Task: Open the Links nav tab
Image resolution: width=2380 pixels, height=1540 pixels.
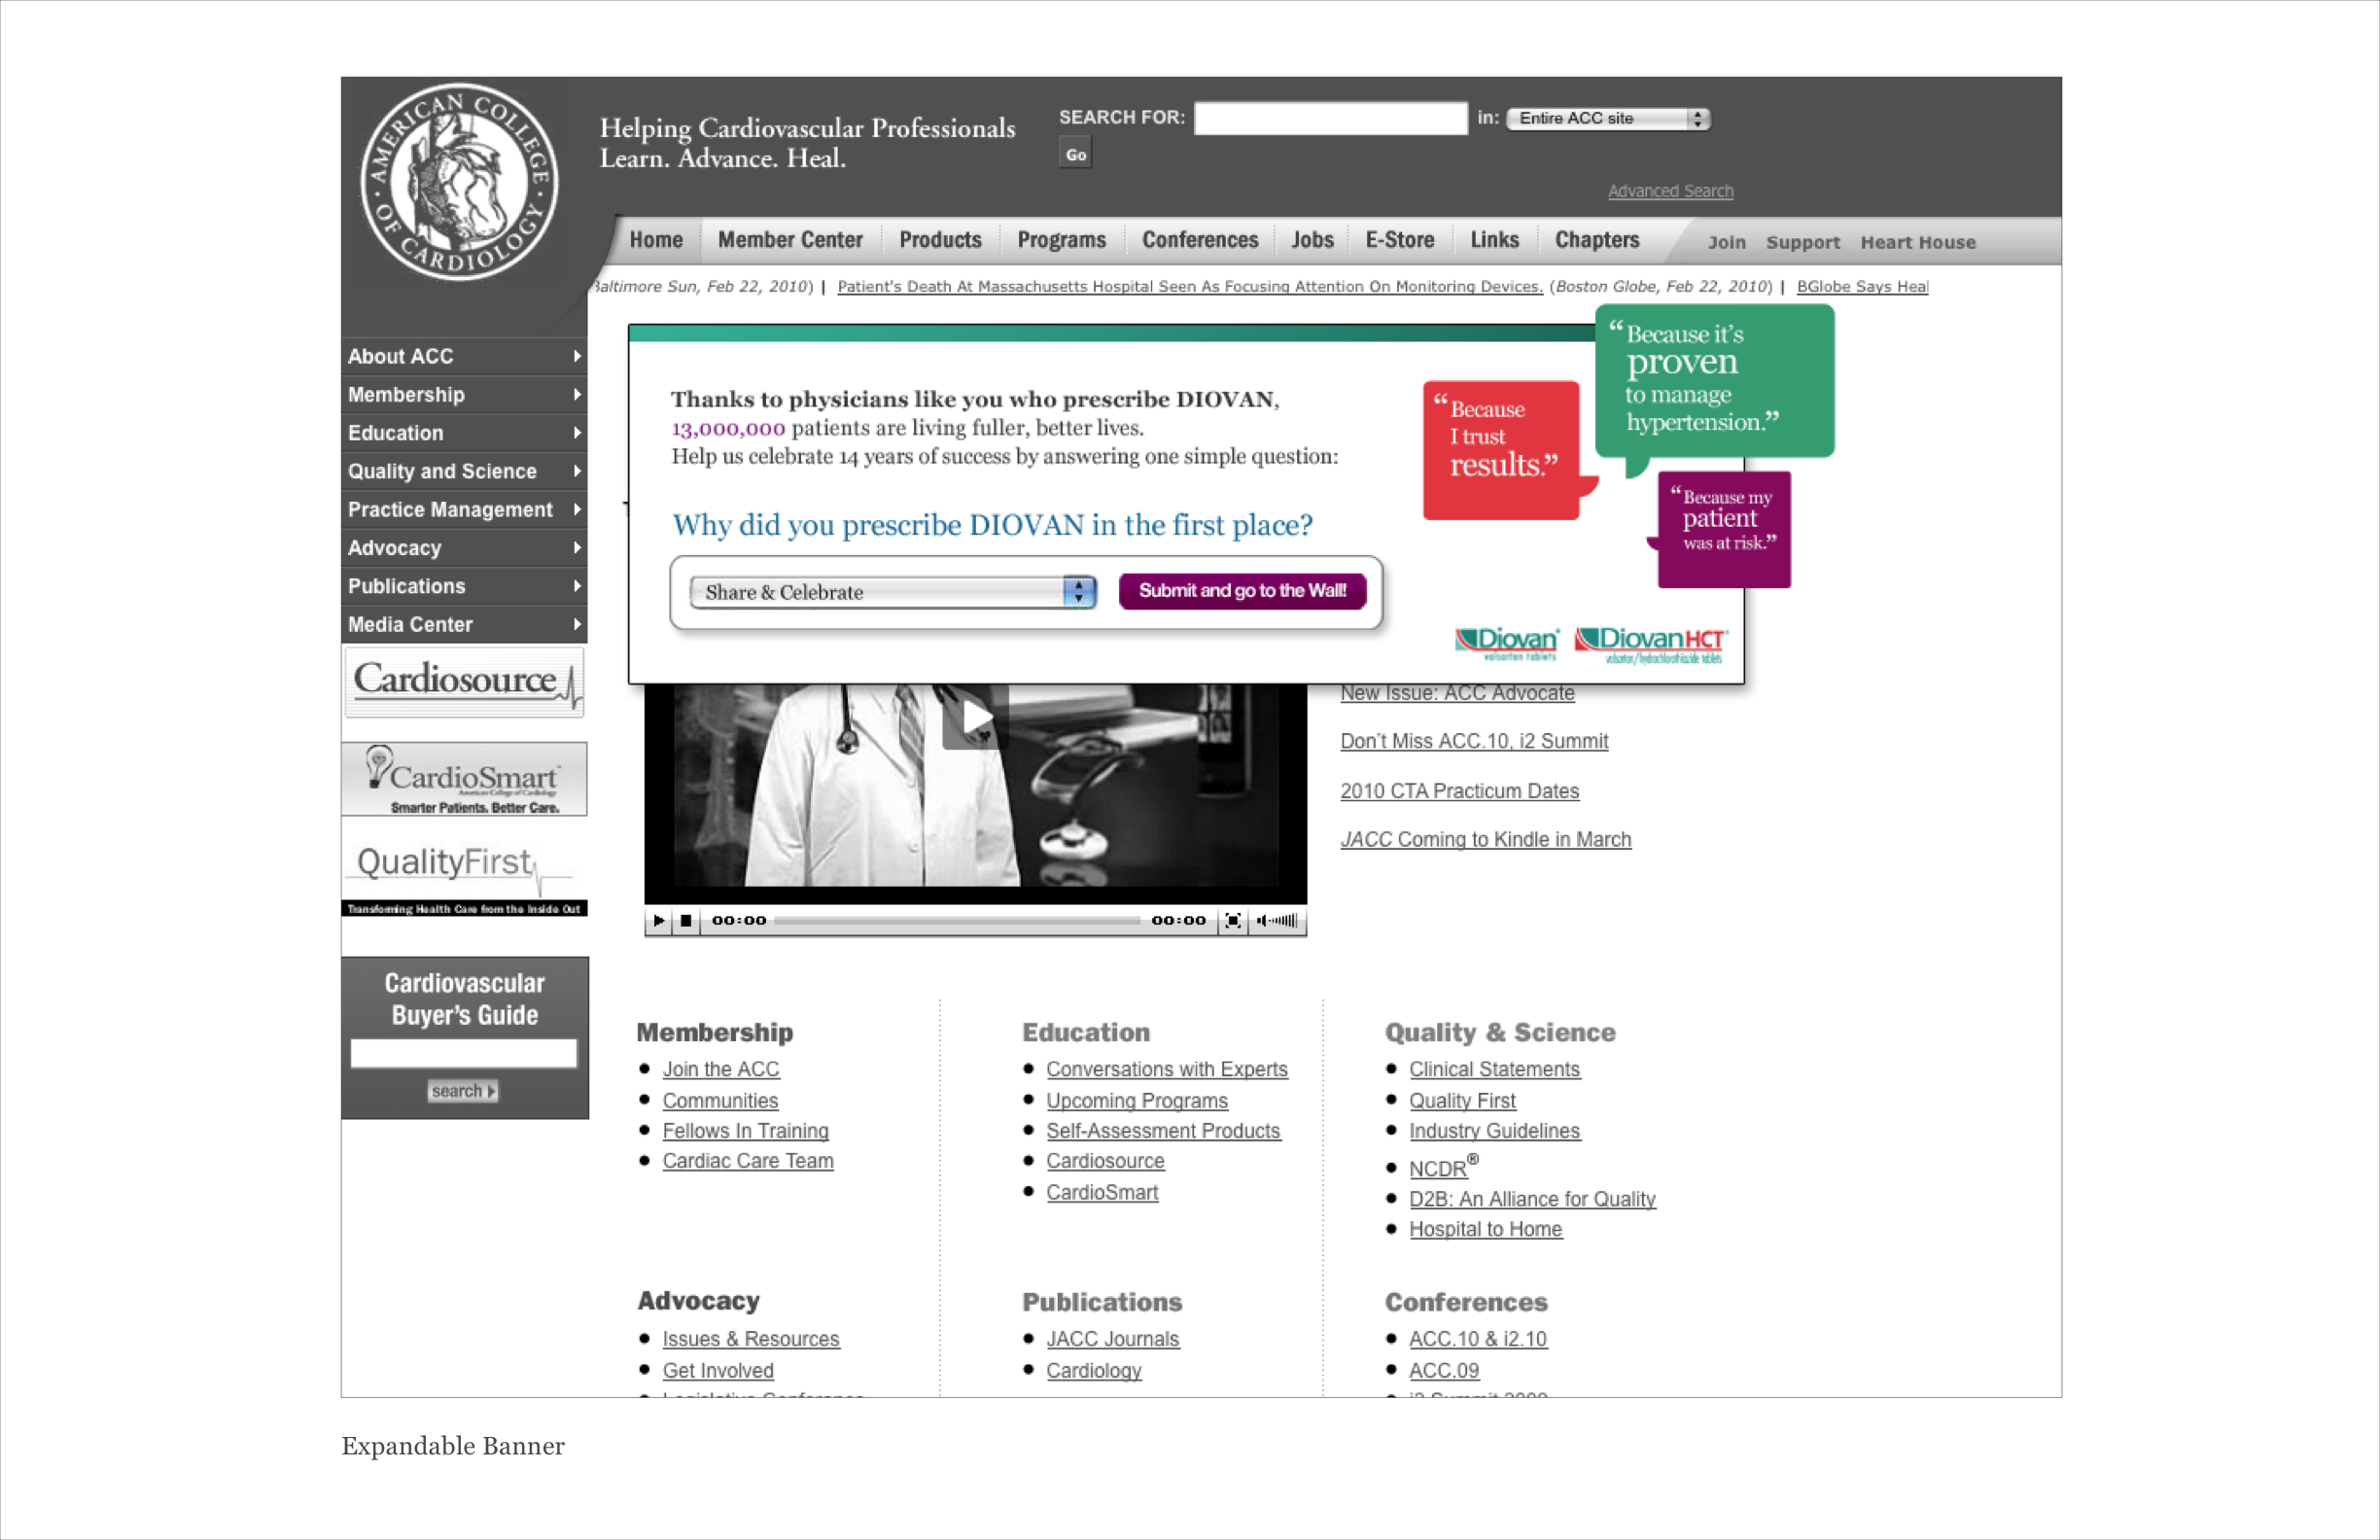Action: tap(1494, 240)
